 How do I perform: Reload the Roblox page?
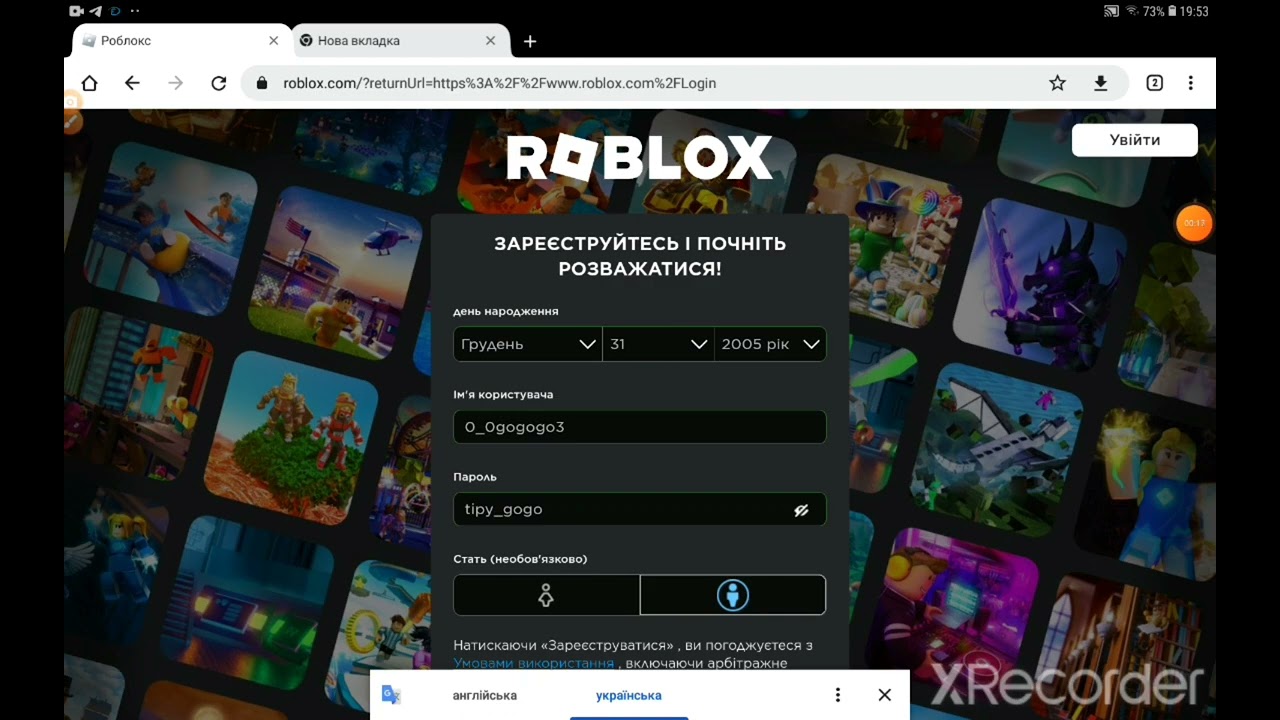pos(219,83)
